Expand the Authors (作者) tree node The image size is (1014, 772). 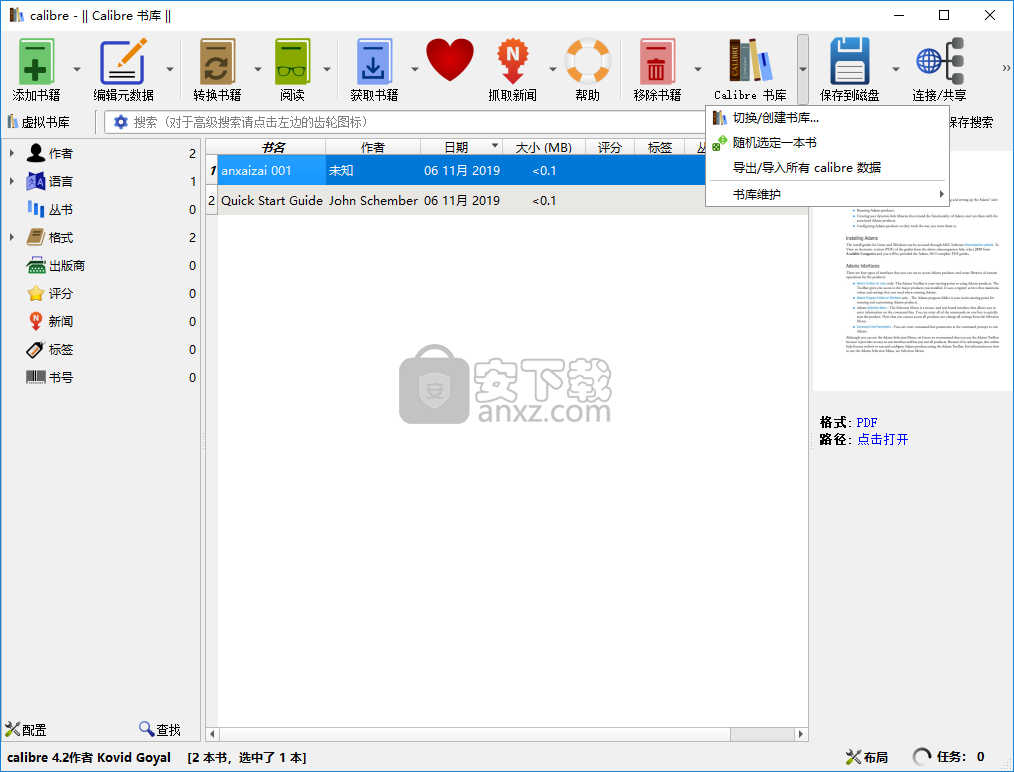click(12, 153)
